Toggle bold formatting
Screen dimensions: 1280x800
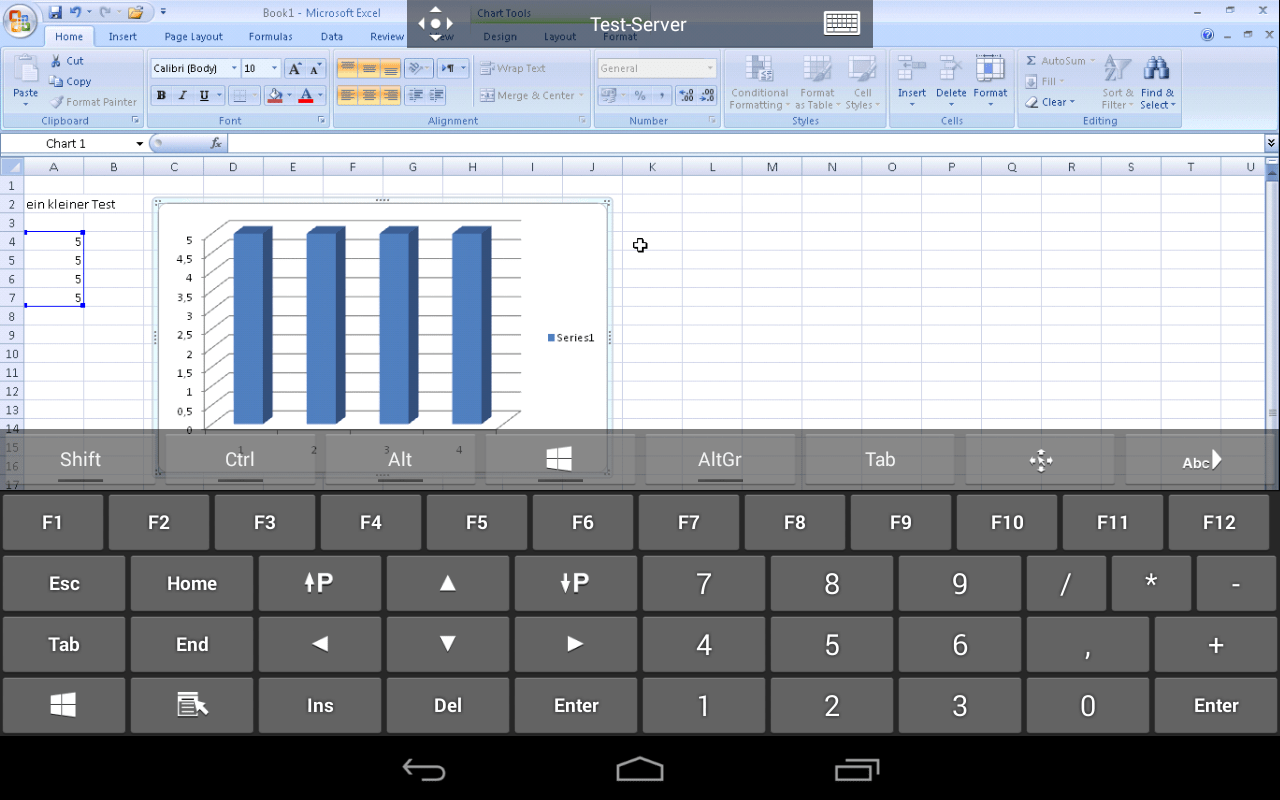(x=161, y=96)
